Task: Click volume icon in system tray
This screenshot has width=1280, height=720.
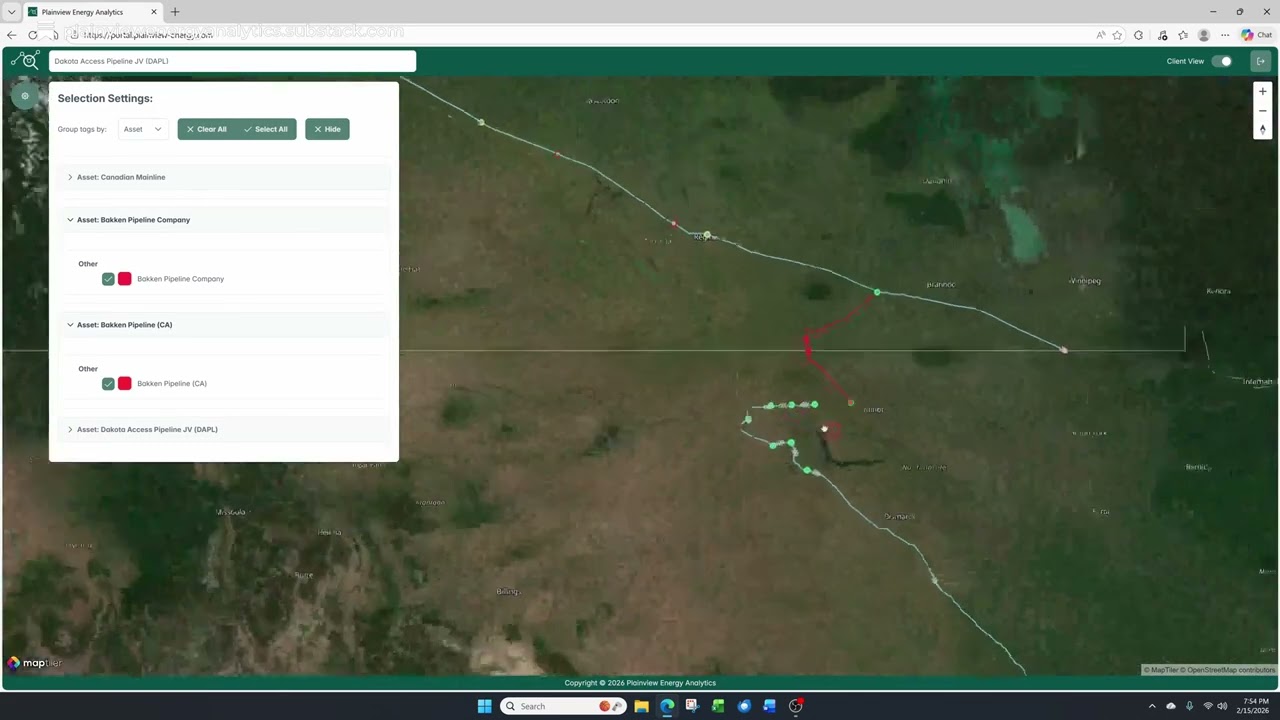Action: click(x=1222, y=706)
